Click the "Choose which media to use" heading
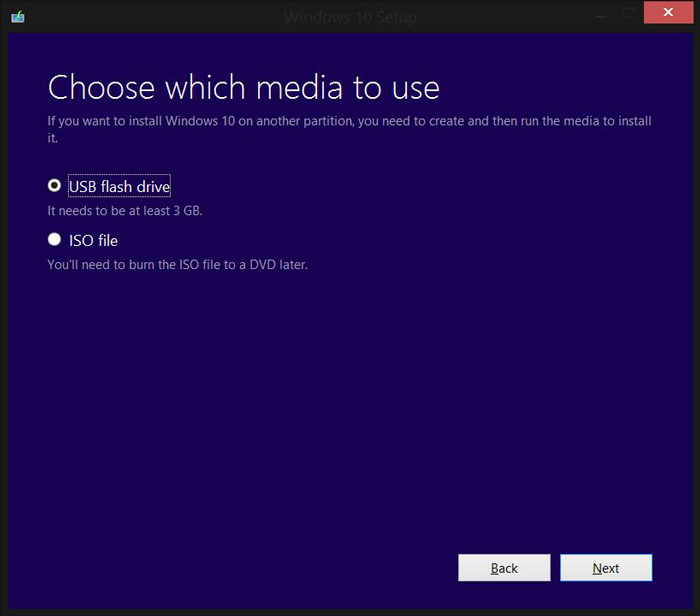Viewport: 700px width, 616px height. point(243,87)
